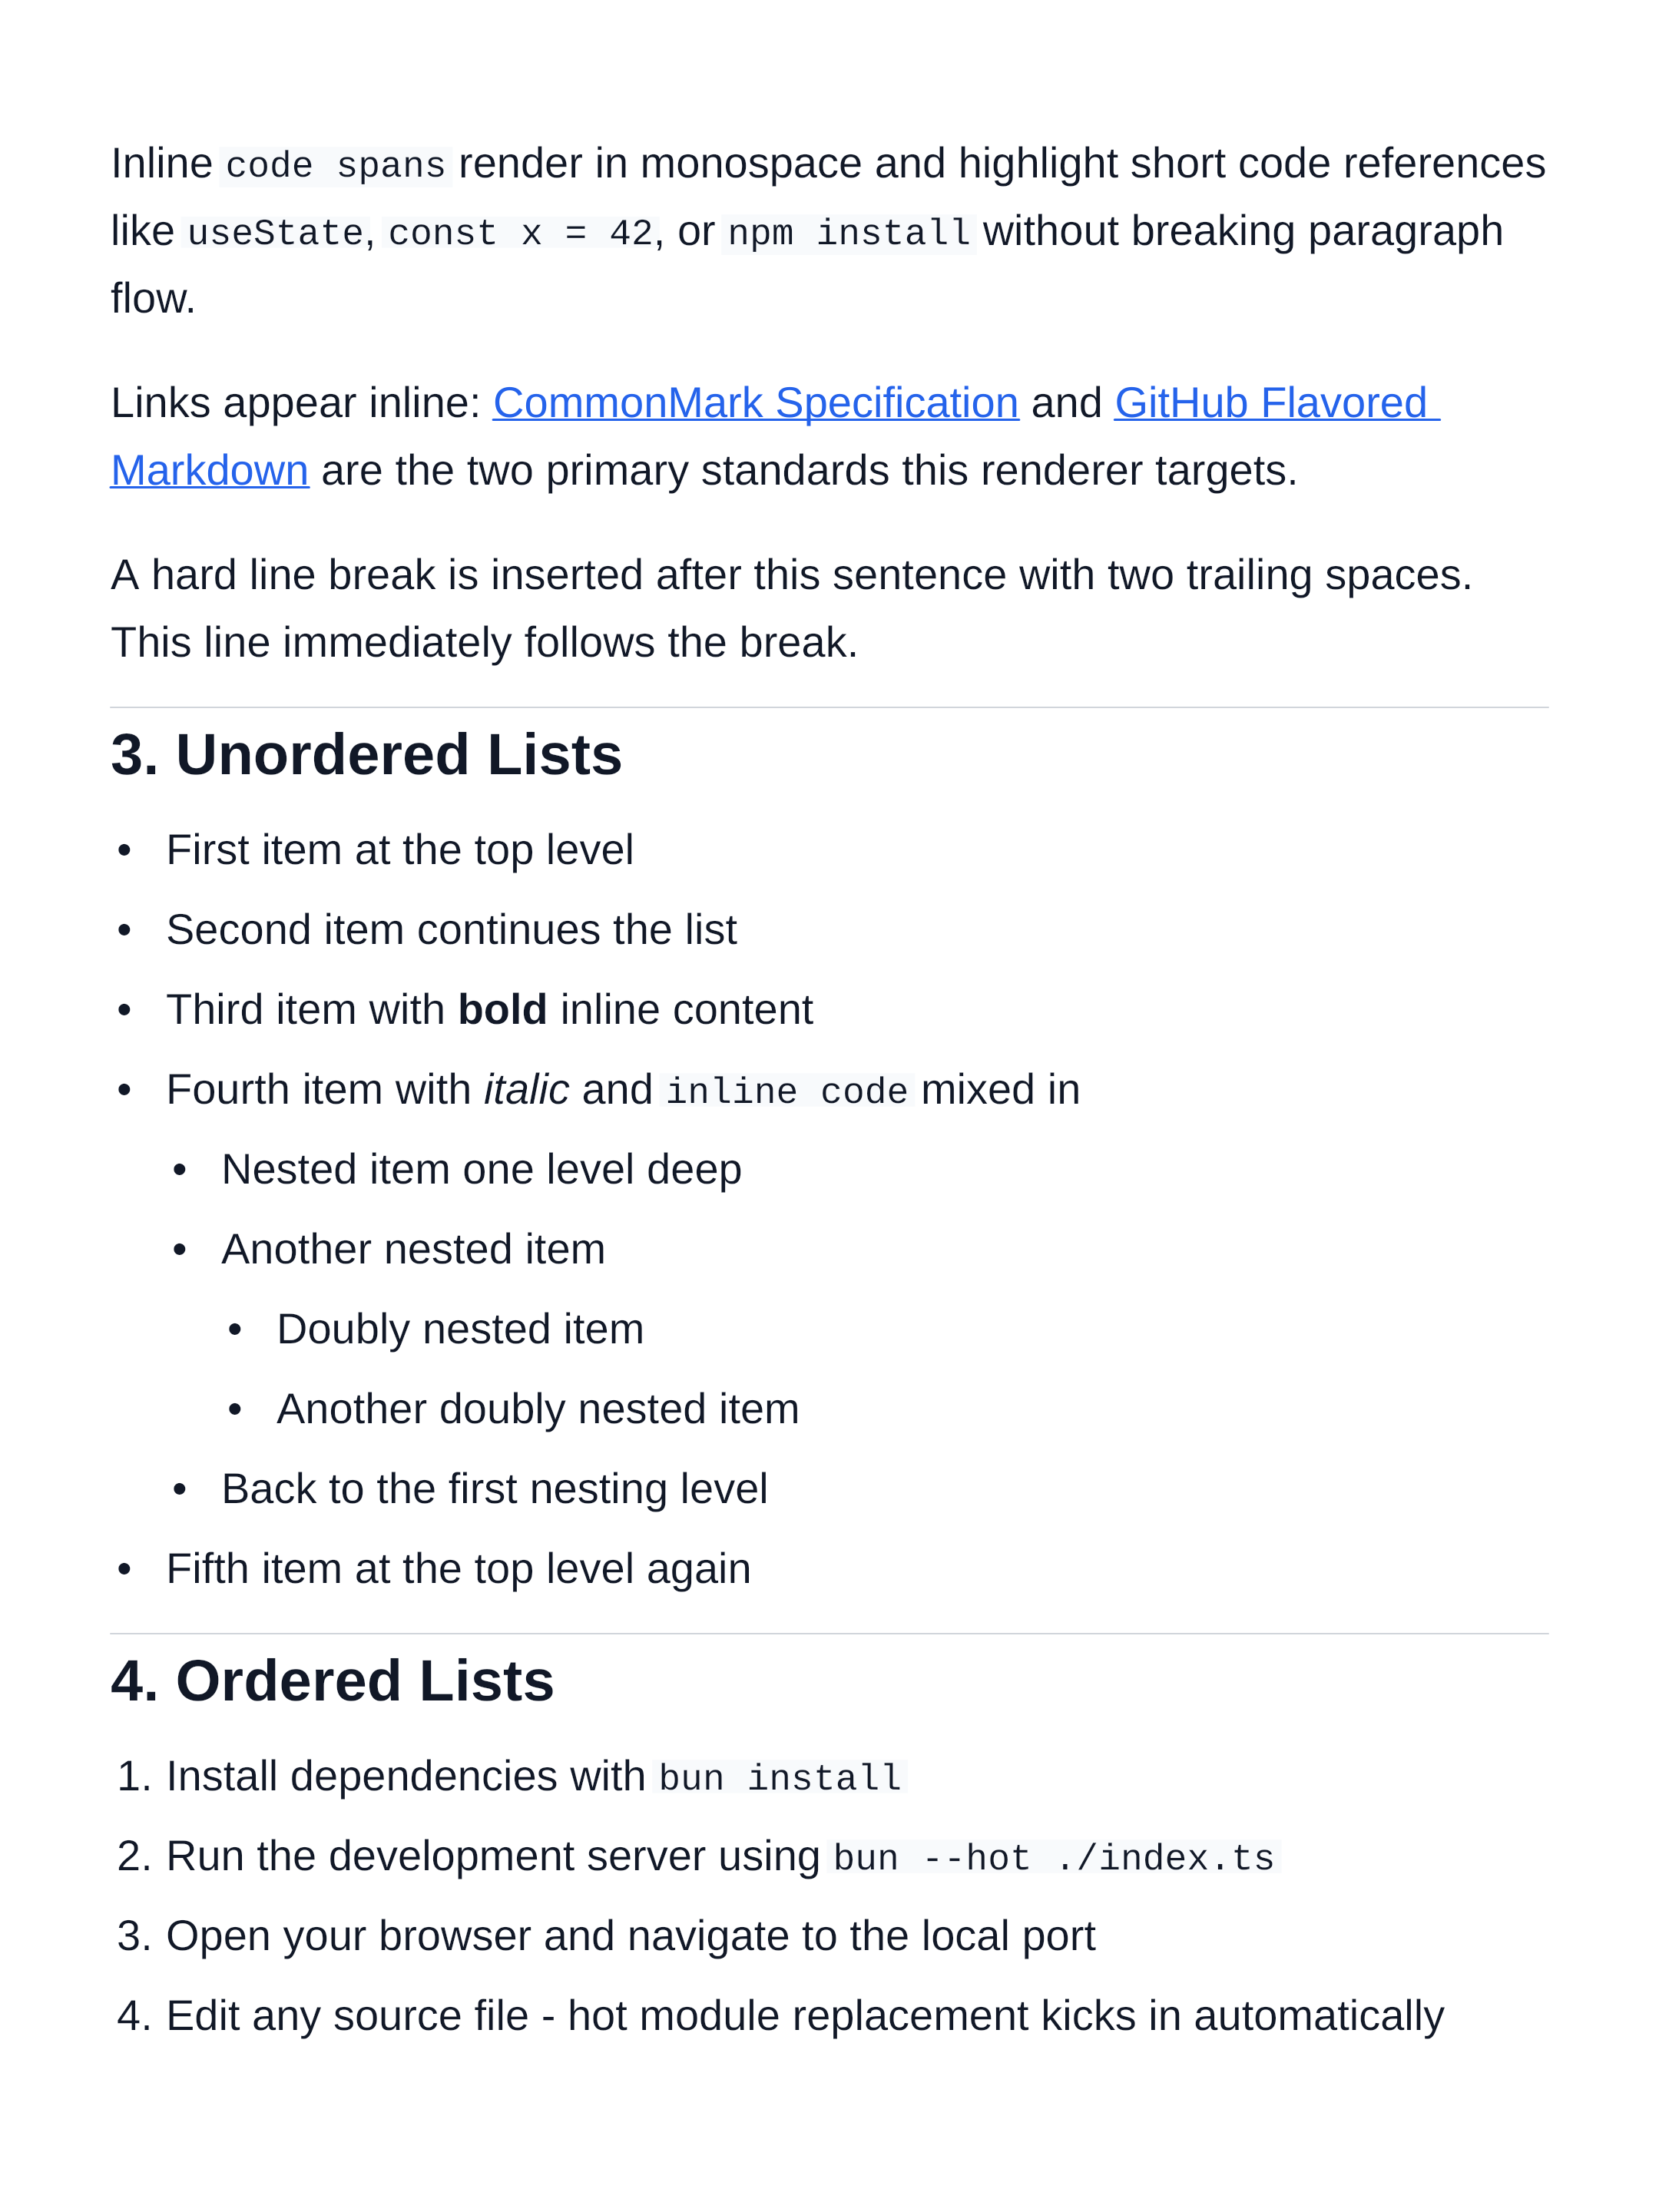Click the 'Open your browser' list step
Image resolution: width=1659 pixels, height=2212 pixels.
click(x=630, y=1937)
